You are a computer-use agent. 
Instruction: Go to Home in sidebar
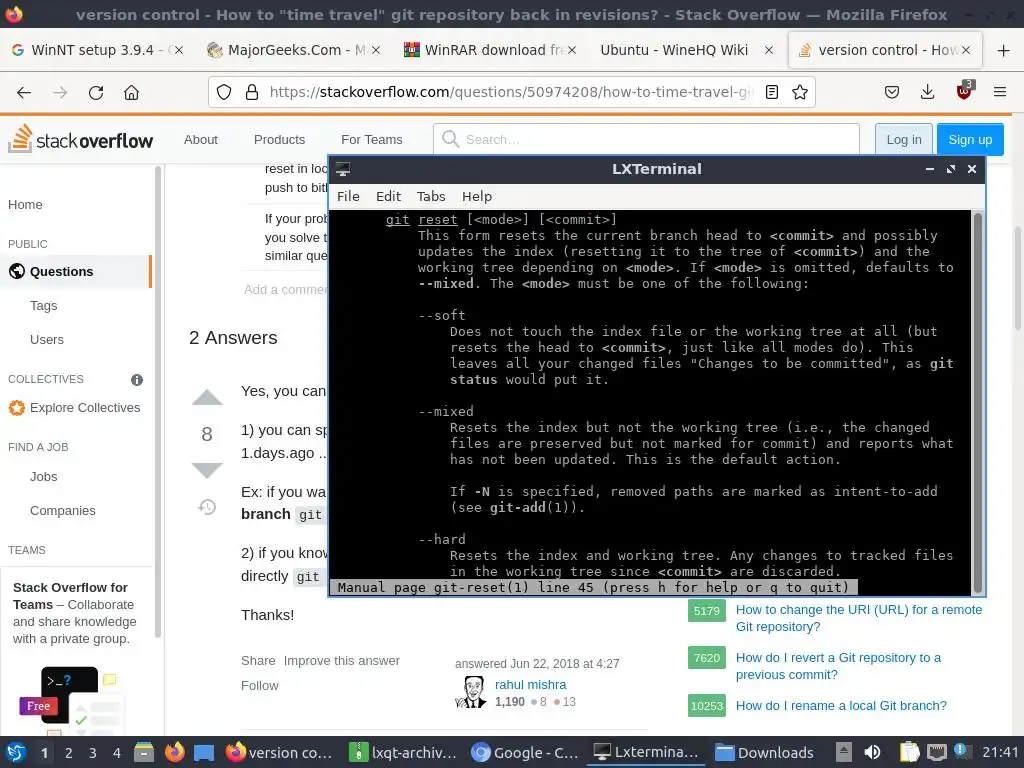(25, 204)
